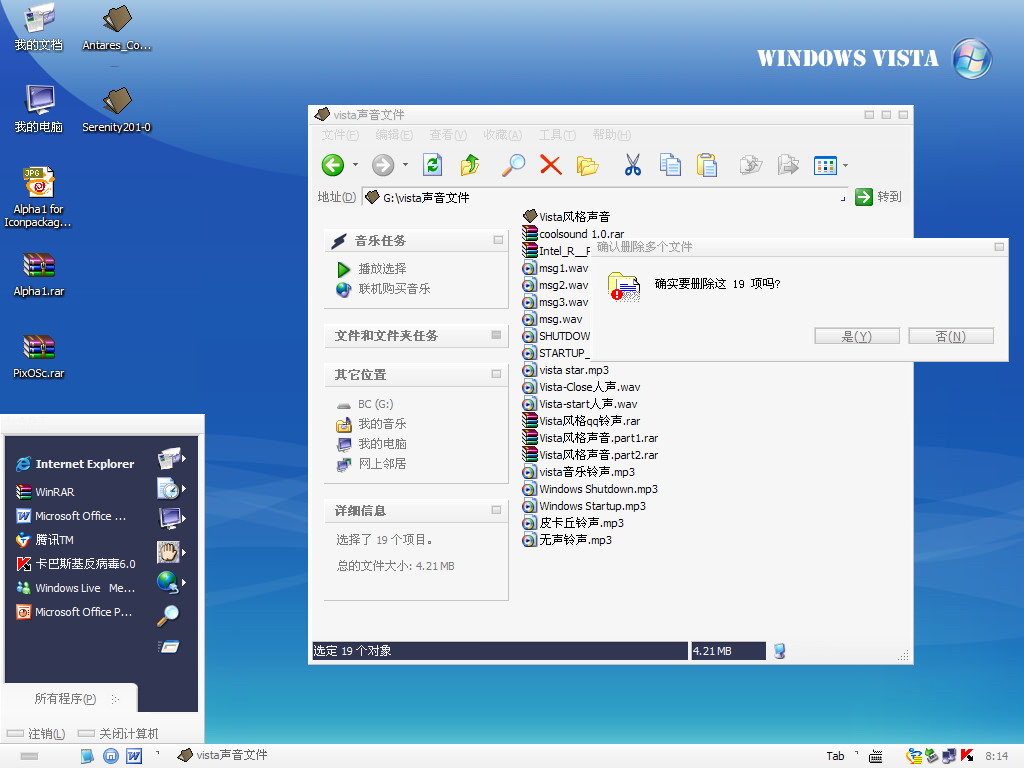This screenshot has width=1024, height=768.
Task: Select 无声铃声.mp3 file
Action: [568, 539]
